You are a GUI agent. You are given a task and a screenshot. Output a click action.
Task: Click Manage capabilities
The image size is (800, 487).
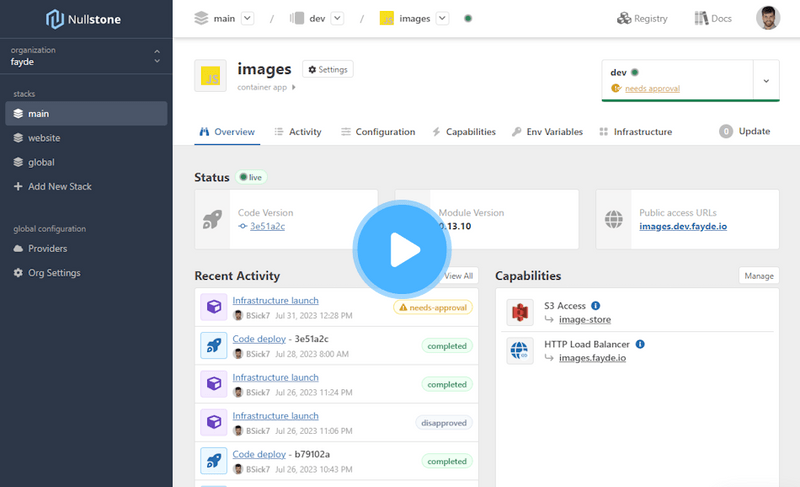pos(759,276)
